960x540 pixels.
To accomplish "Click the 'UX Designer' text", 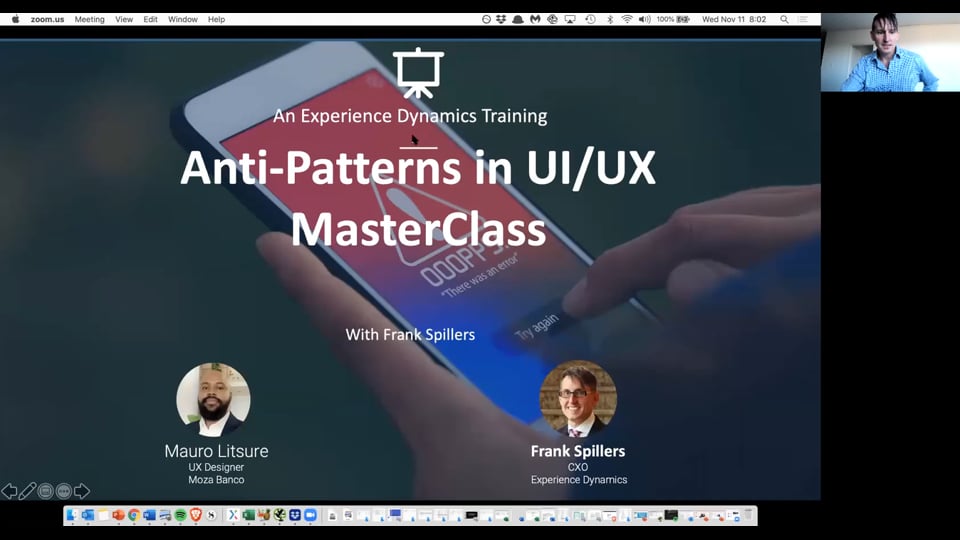I will tap(216, 467).
